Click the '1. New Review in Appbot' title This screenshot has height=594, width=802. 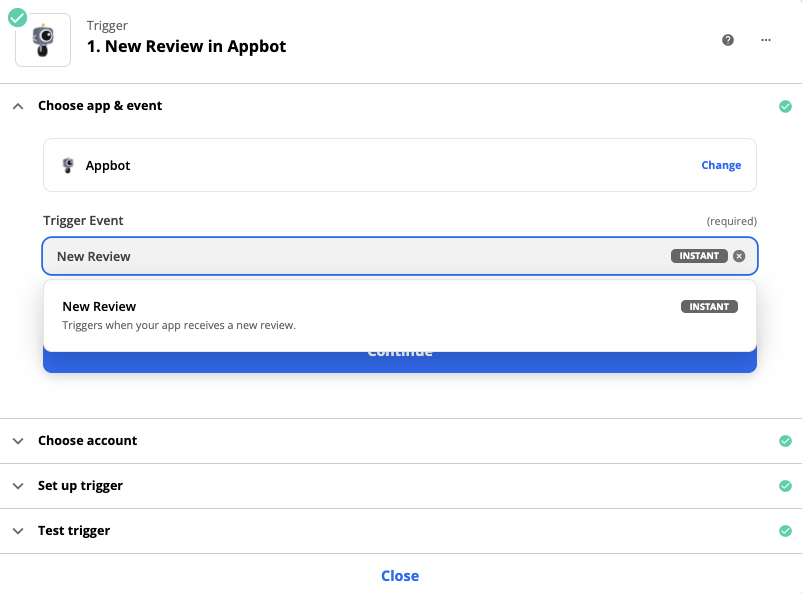click(186, 47)
